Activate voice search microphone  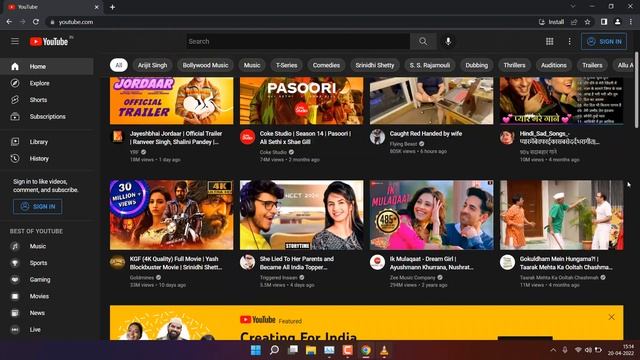[x=448, y=41]
